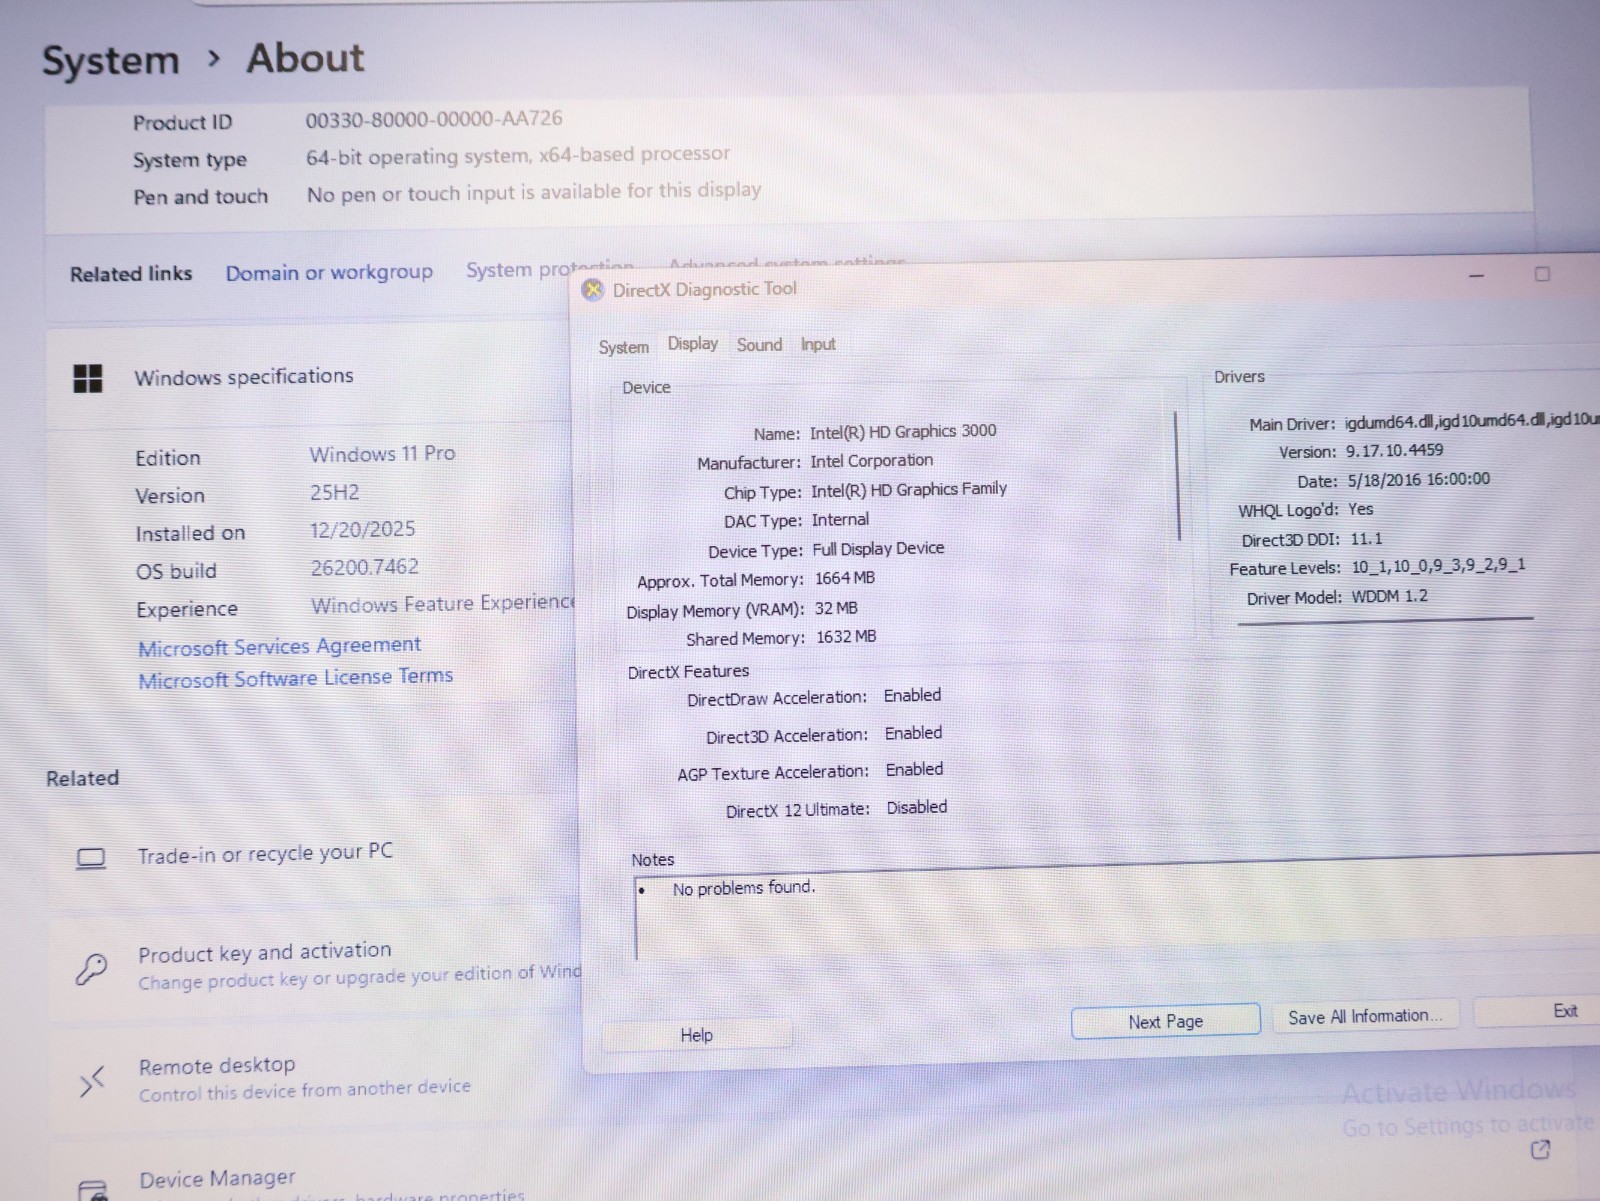Select the driver Version value 9.17.10.4459
The image size is (1600, 1201).
[1394, 450]
